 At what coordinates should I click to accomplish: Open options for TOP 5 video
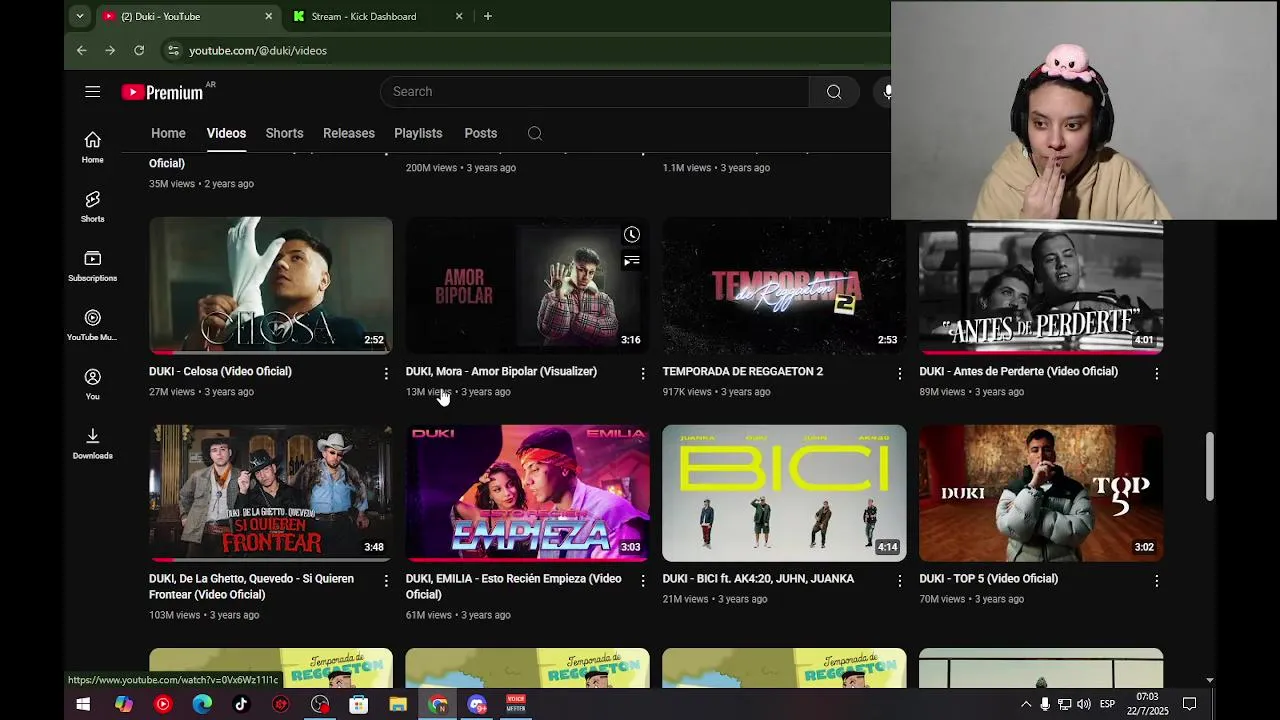point(1156,580)
